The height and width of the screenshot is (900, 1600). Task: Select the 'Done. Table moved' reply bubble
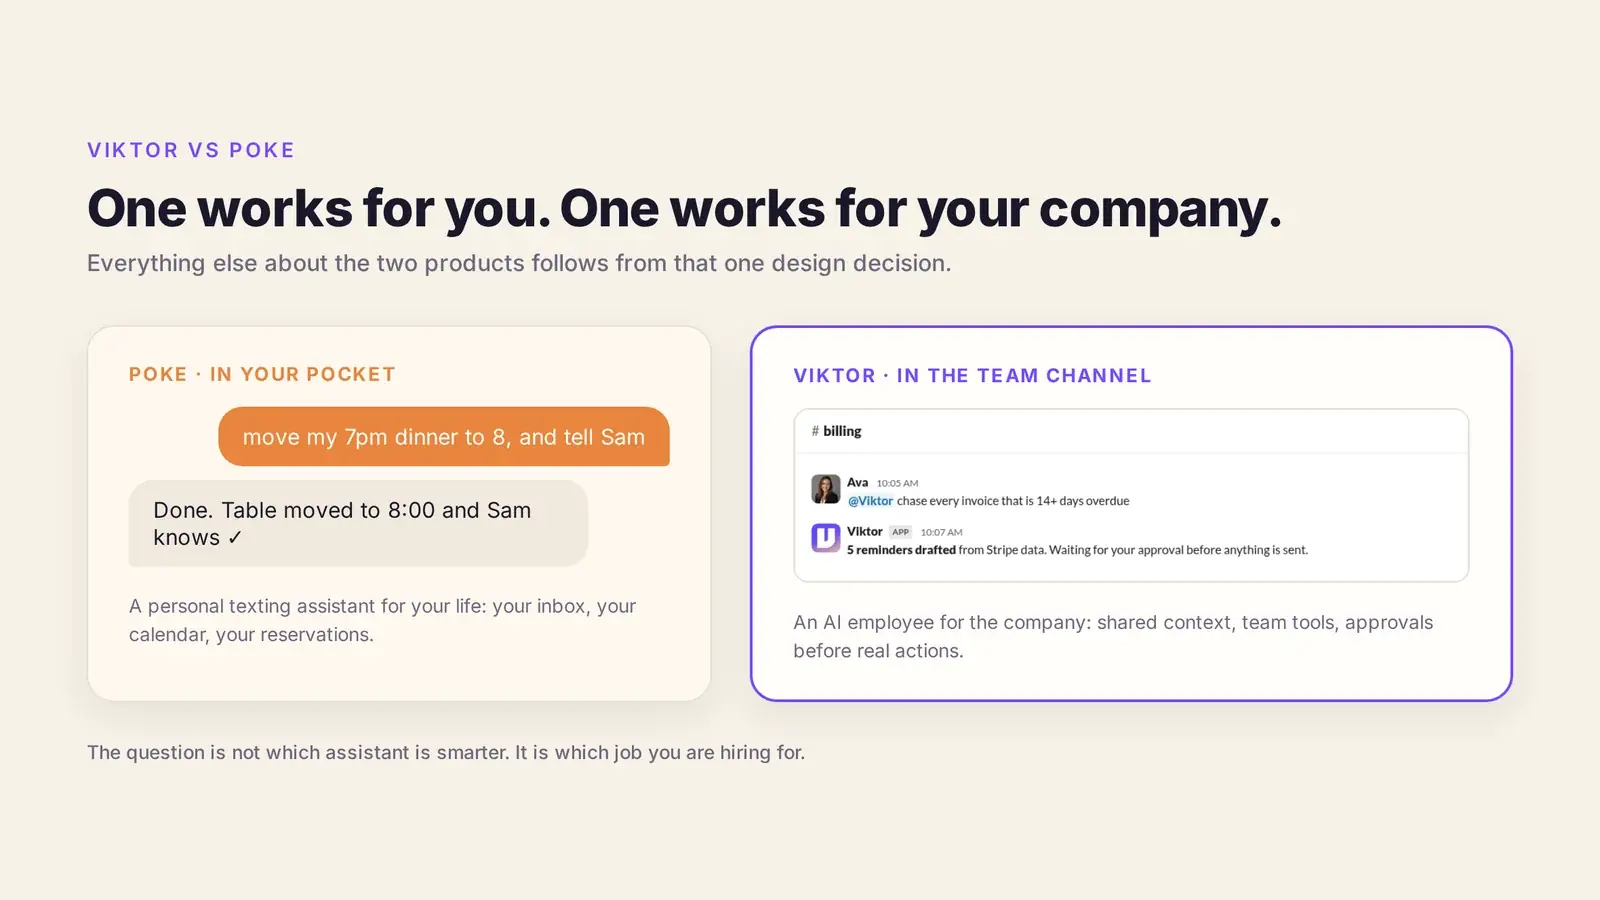click(358, 523)
